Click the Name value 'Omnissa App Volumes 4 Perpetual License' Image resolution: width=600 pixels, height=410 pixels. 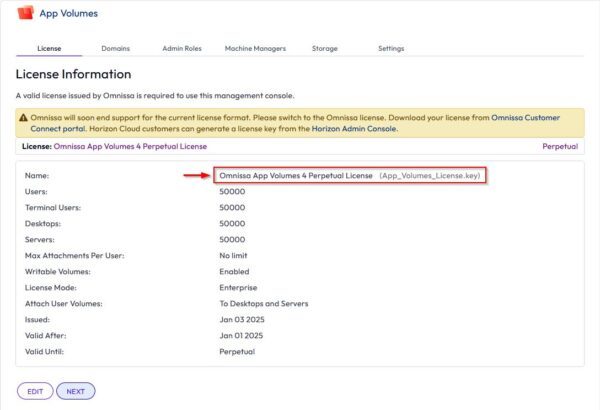point(296,176)
